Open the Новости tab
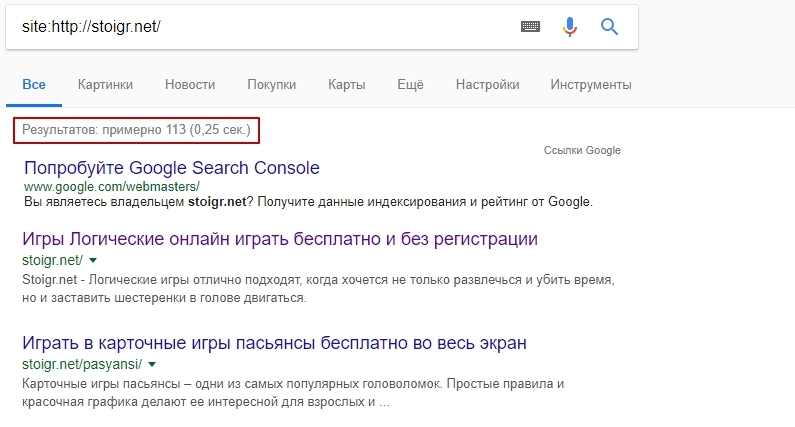 [x=190, y=85]
